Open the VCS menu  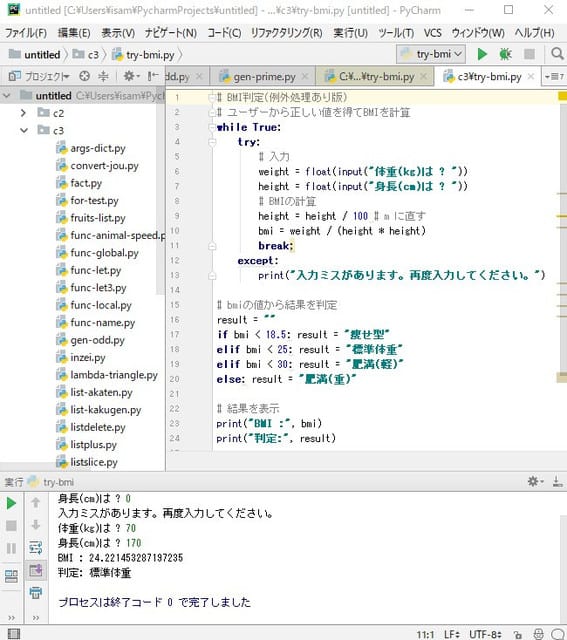pyautogui.click(x=432, y=33)
